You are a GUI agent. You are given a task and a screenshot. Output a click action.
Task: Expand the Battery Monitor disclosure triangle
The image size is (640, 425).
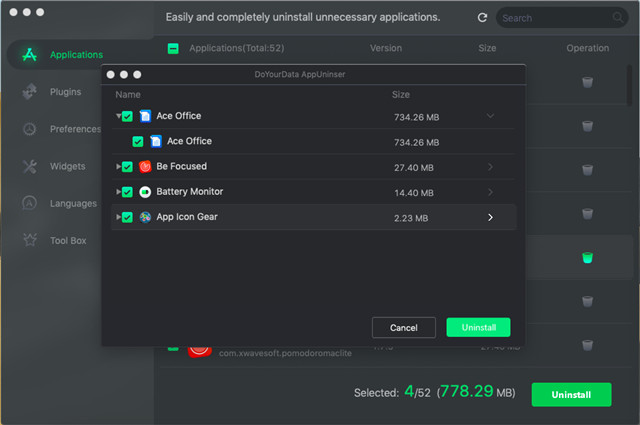click(x=118, y=191)
